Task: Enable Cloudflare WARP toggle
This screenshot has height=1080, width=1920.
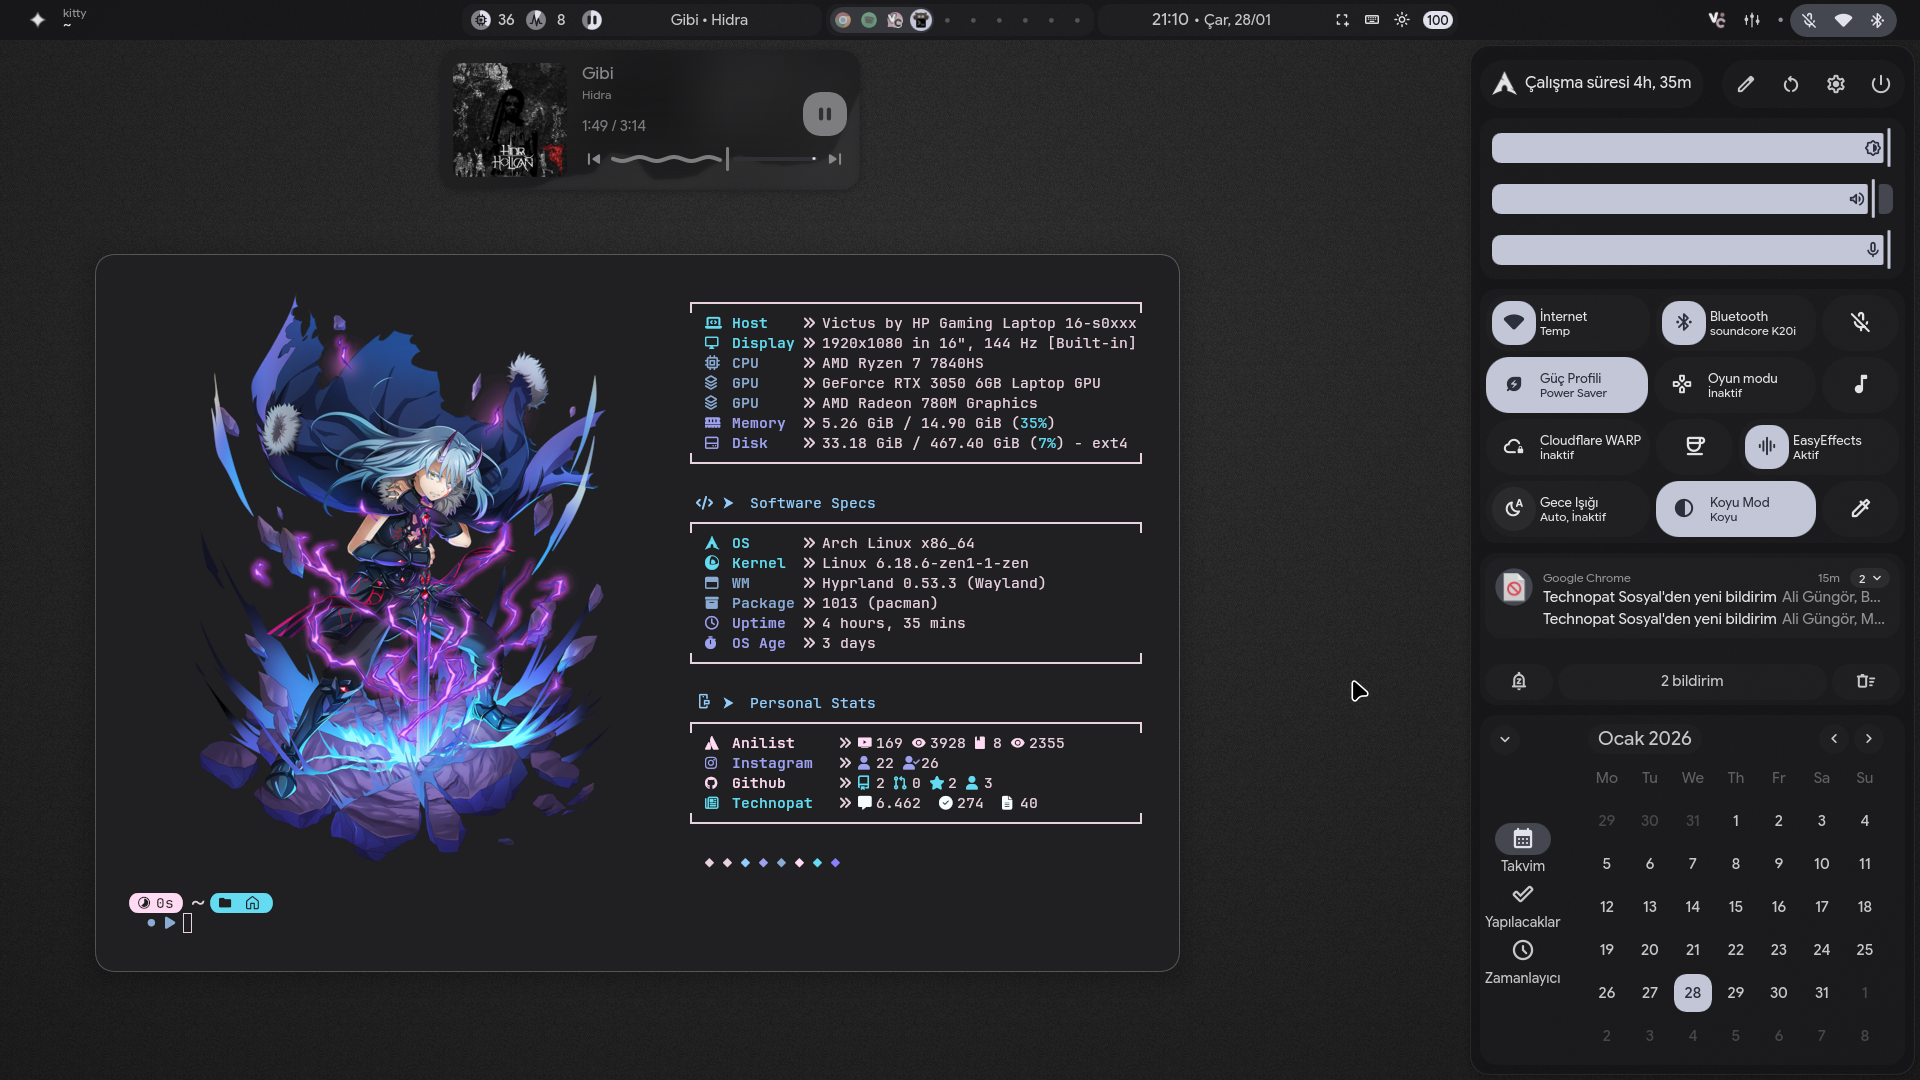Action: (x=1567, y=447)
